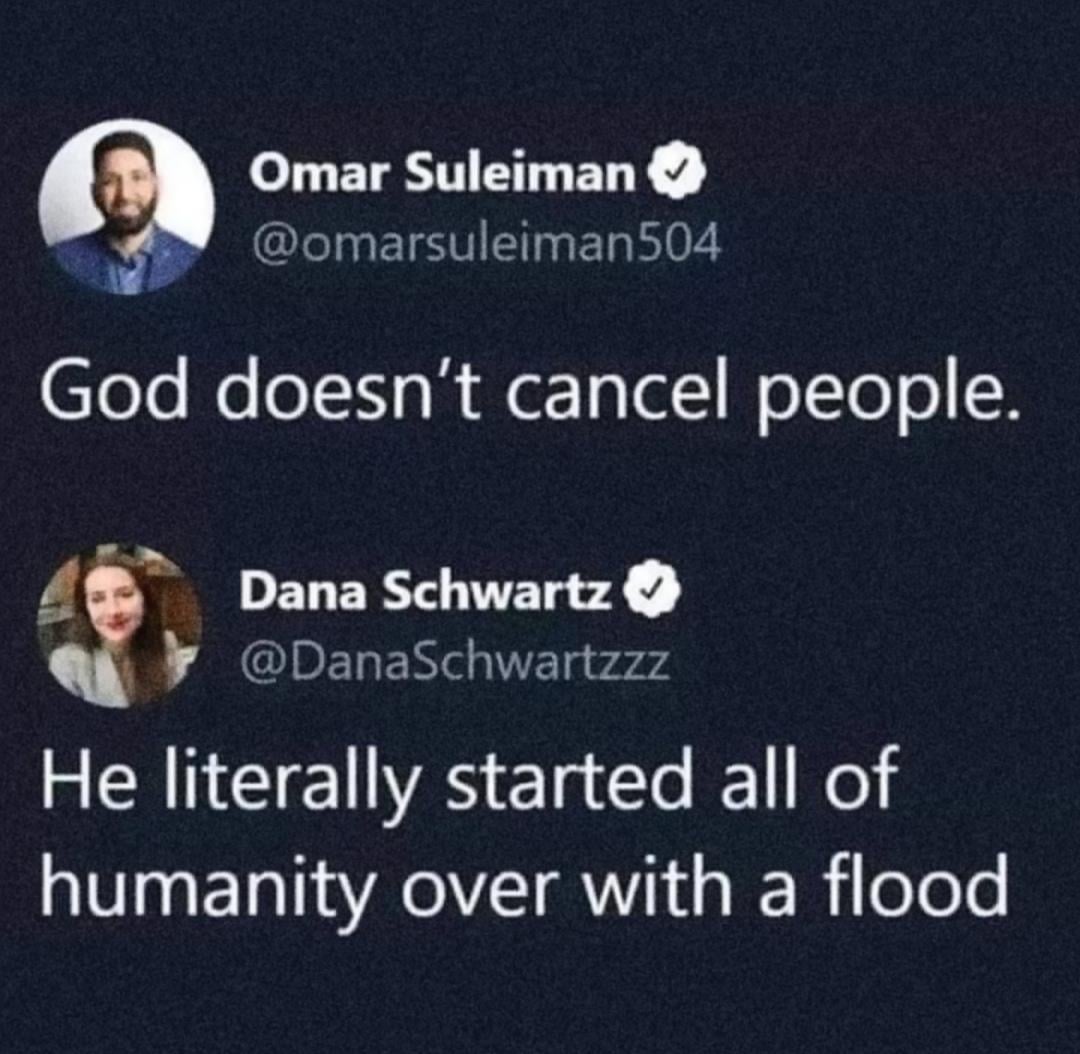
Task: Open the Omar Suleiman display name
Action: tap(442, 177)
